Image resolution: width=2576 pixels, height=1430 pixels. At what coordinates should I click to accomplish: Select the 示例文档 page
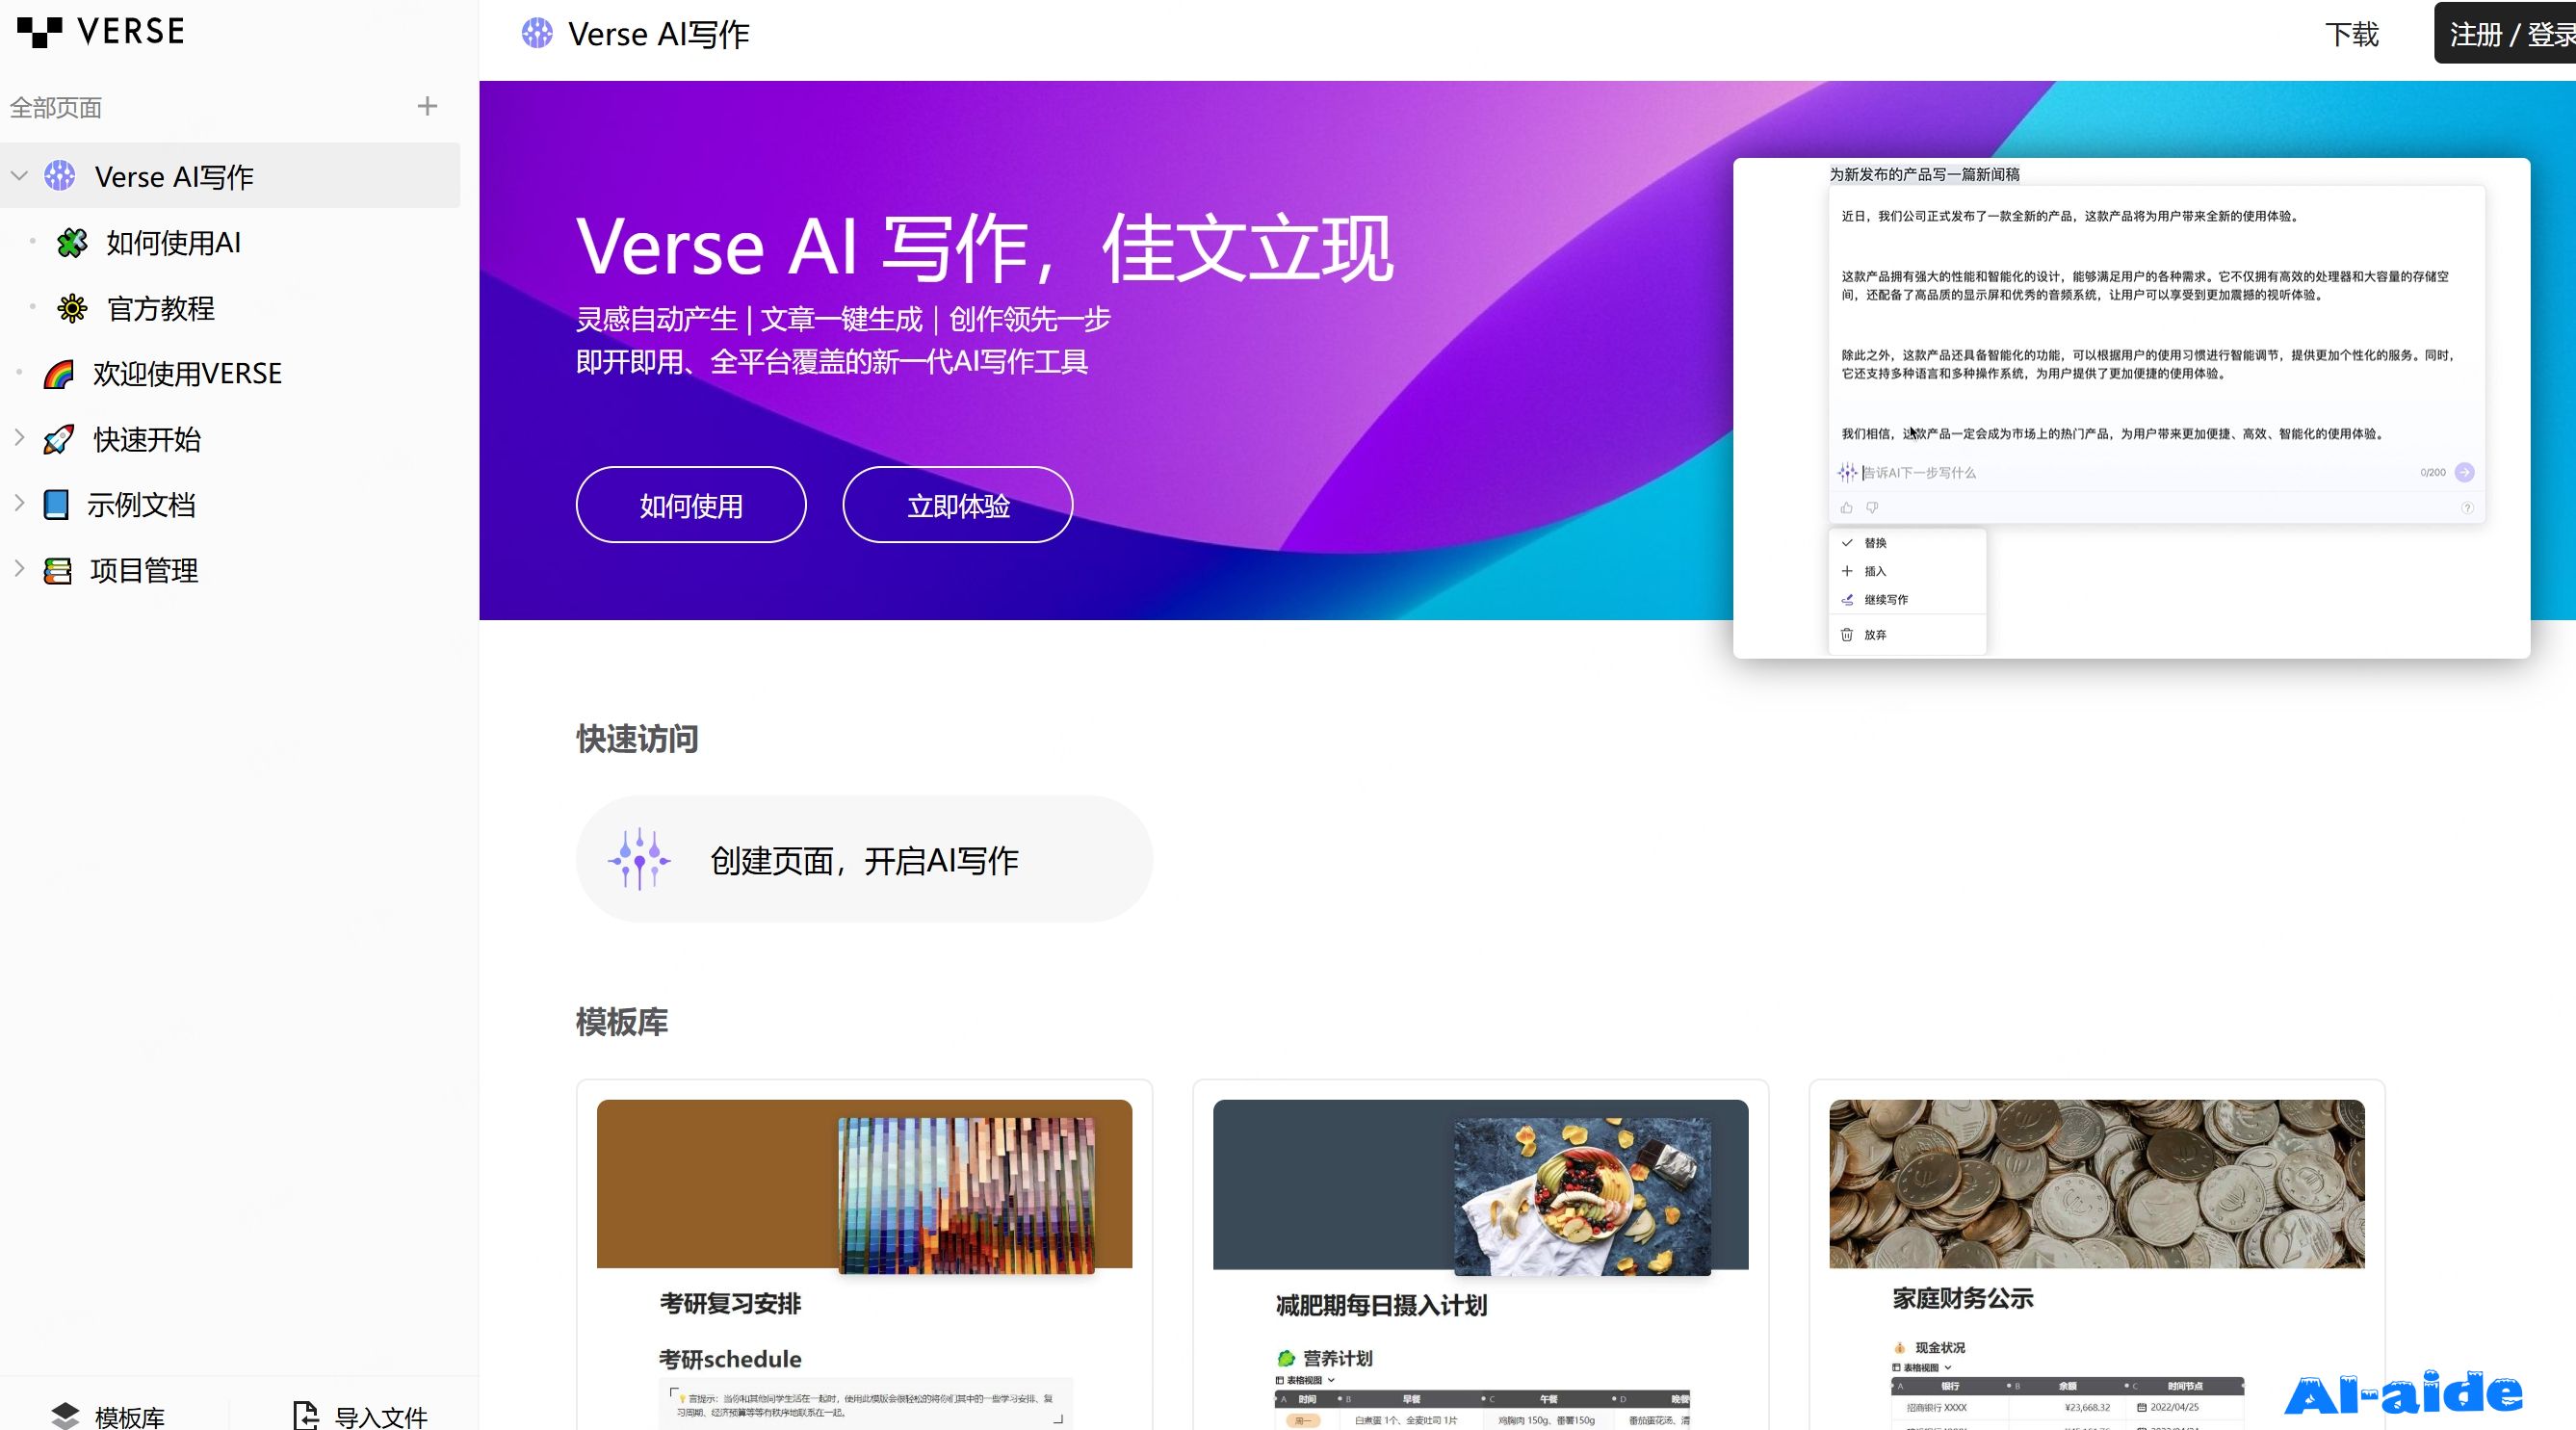pyautogui.click(x=141, y=505)
